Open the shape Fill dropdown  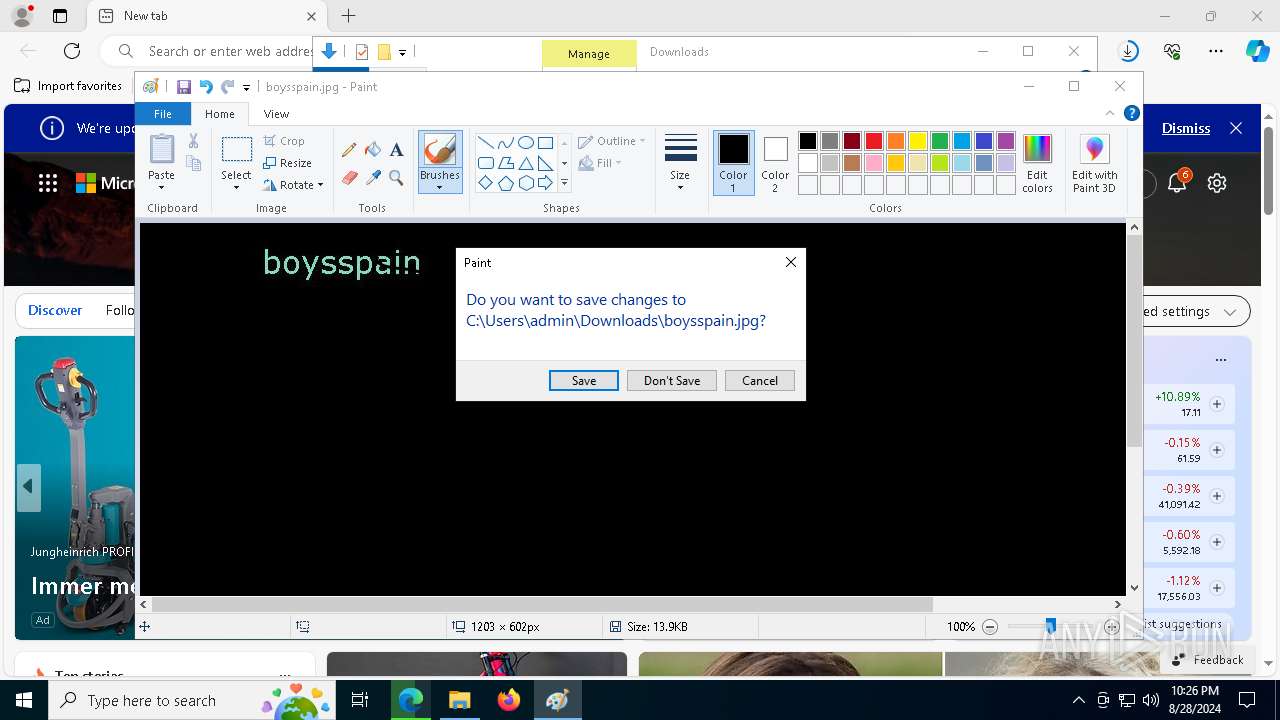click(601, 163)
